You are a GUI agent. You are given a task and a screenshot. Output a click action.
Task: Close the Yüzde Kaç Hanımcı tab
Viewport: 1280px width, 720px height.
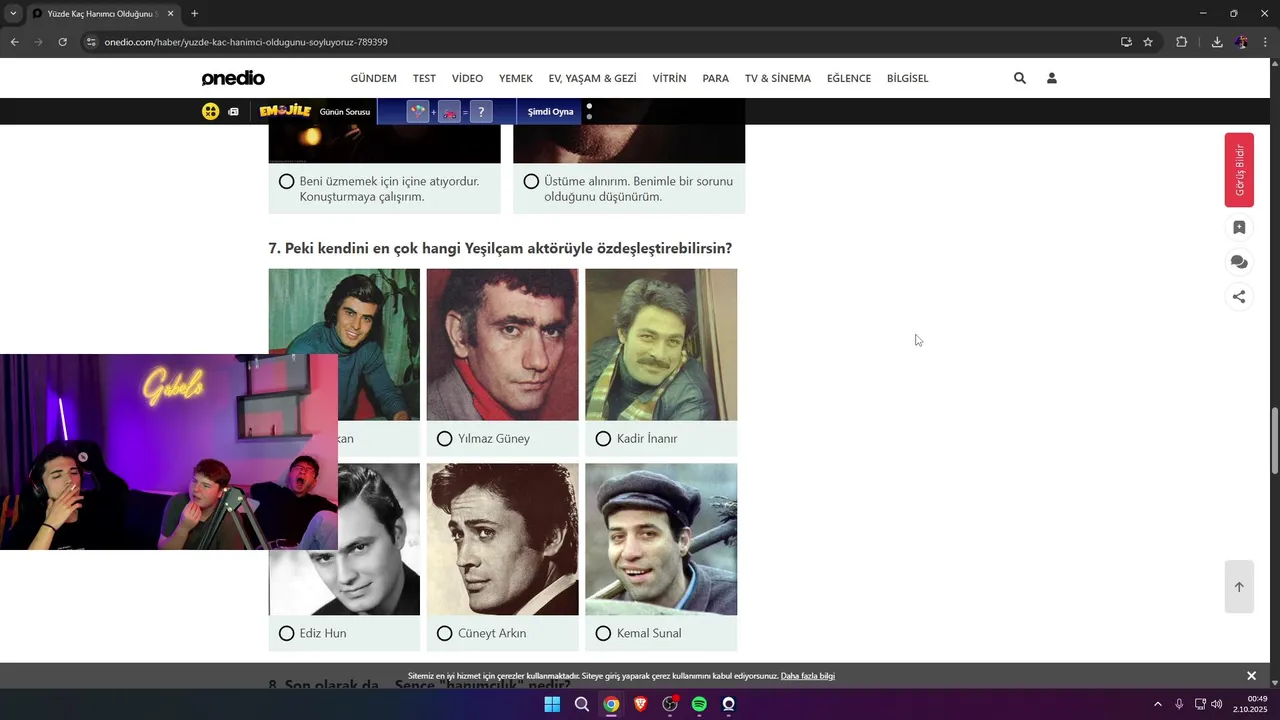[171, 14]
